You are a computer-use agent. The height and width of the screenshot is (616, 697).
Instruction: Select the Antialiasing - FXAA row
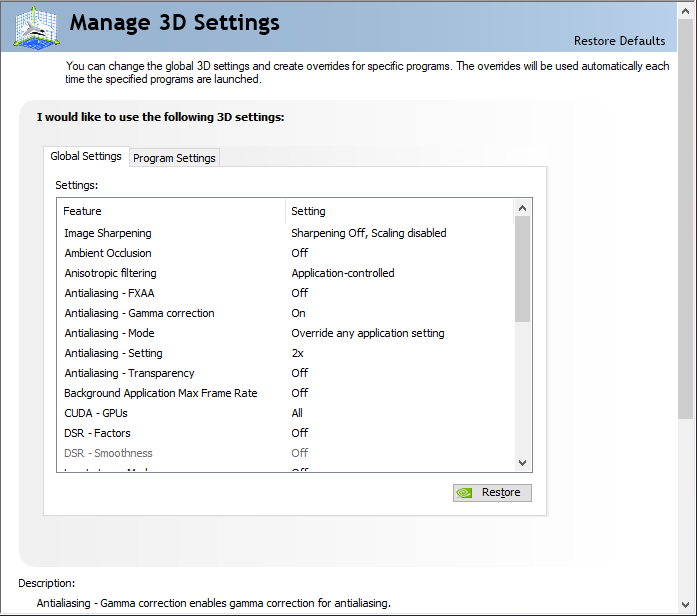click(x=285, y=293)
